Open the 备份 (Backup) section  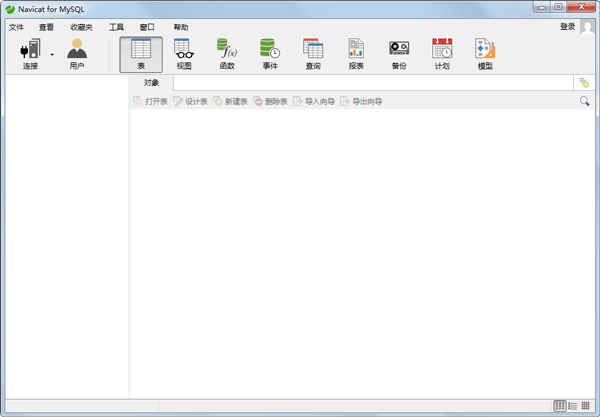(399, 54)
